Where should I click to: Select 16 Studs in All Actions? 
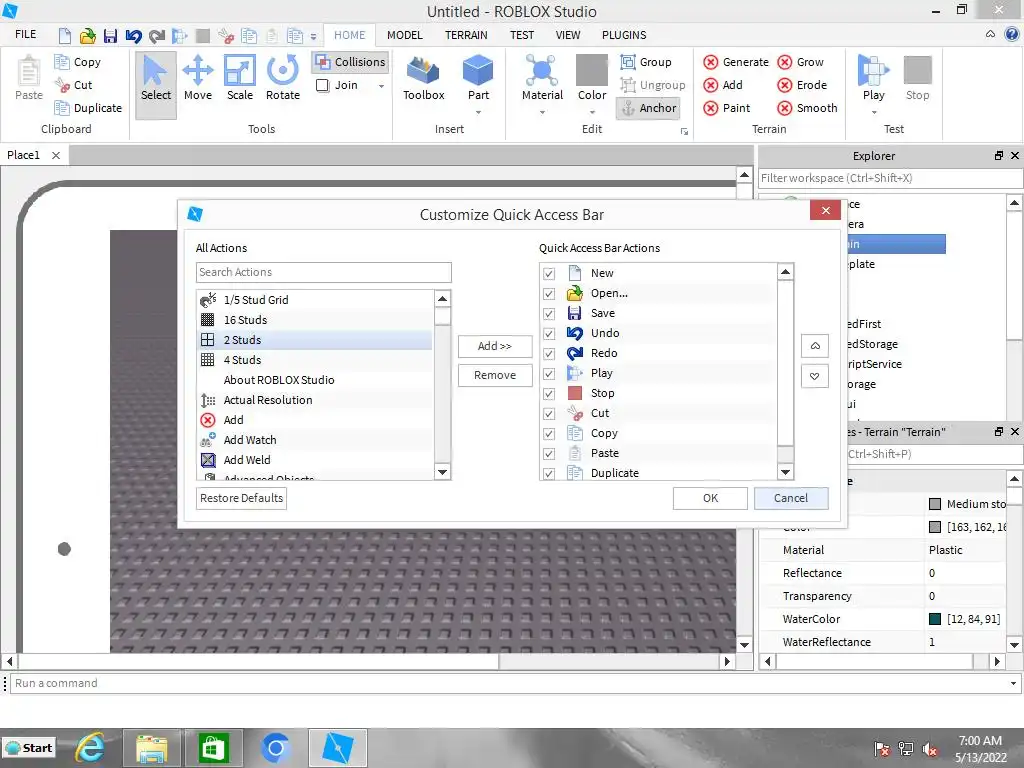click(x=314, y=320)
